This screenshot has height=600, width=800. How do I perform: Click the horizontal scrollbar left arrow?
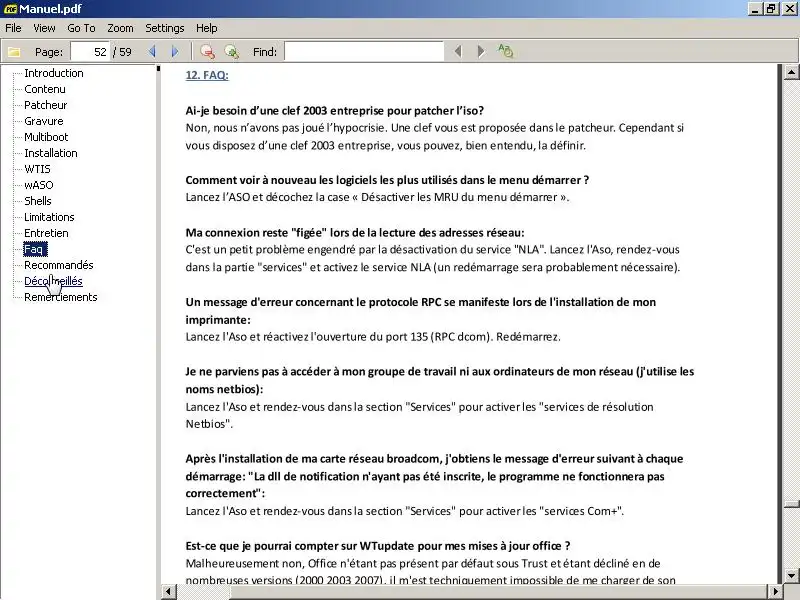[169, 592]
